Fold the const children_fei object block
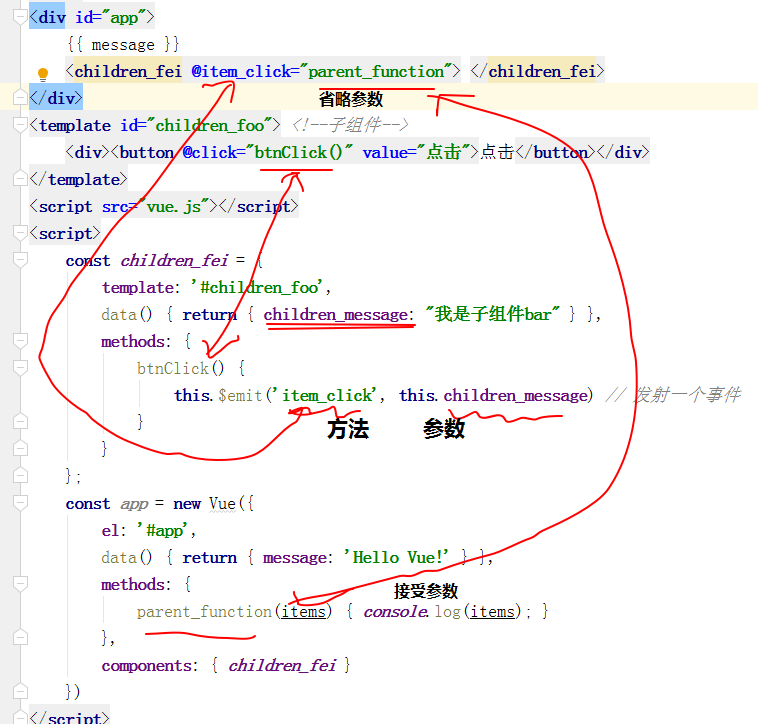This screenshot has height=724, width=758. 20,261
